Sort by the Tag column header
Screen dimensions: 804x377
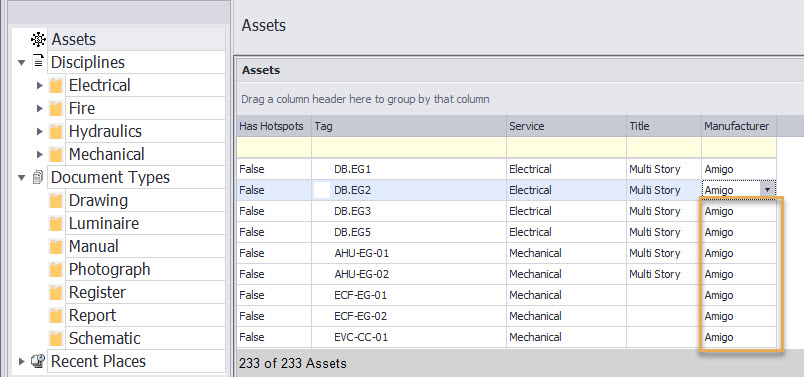coord(409,126)
